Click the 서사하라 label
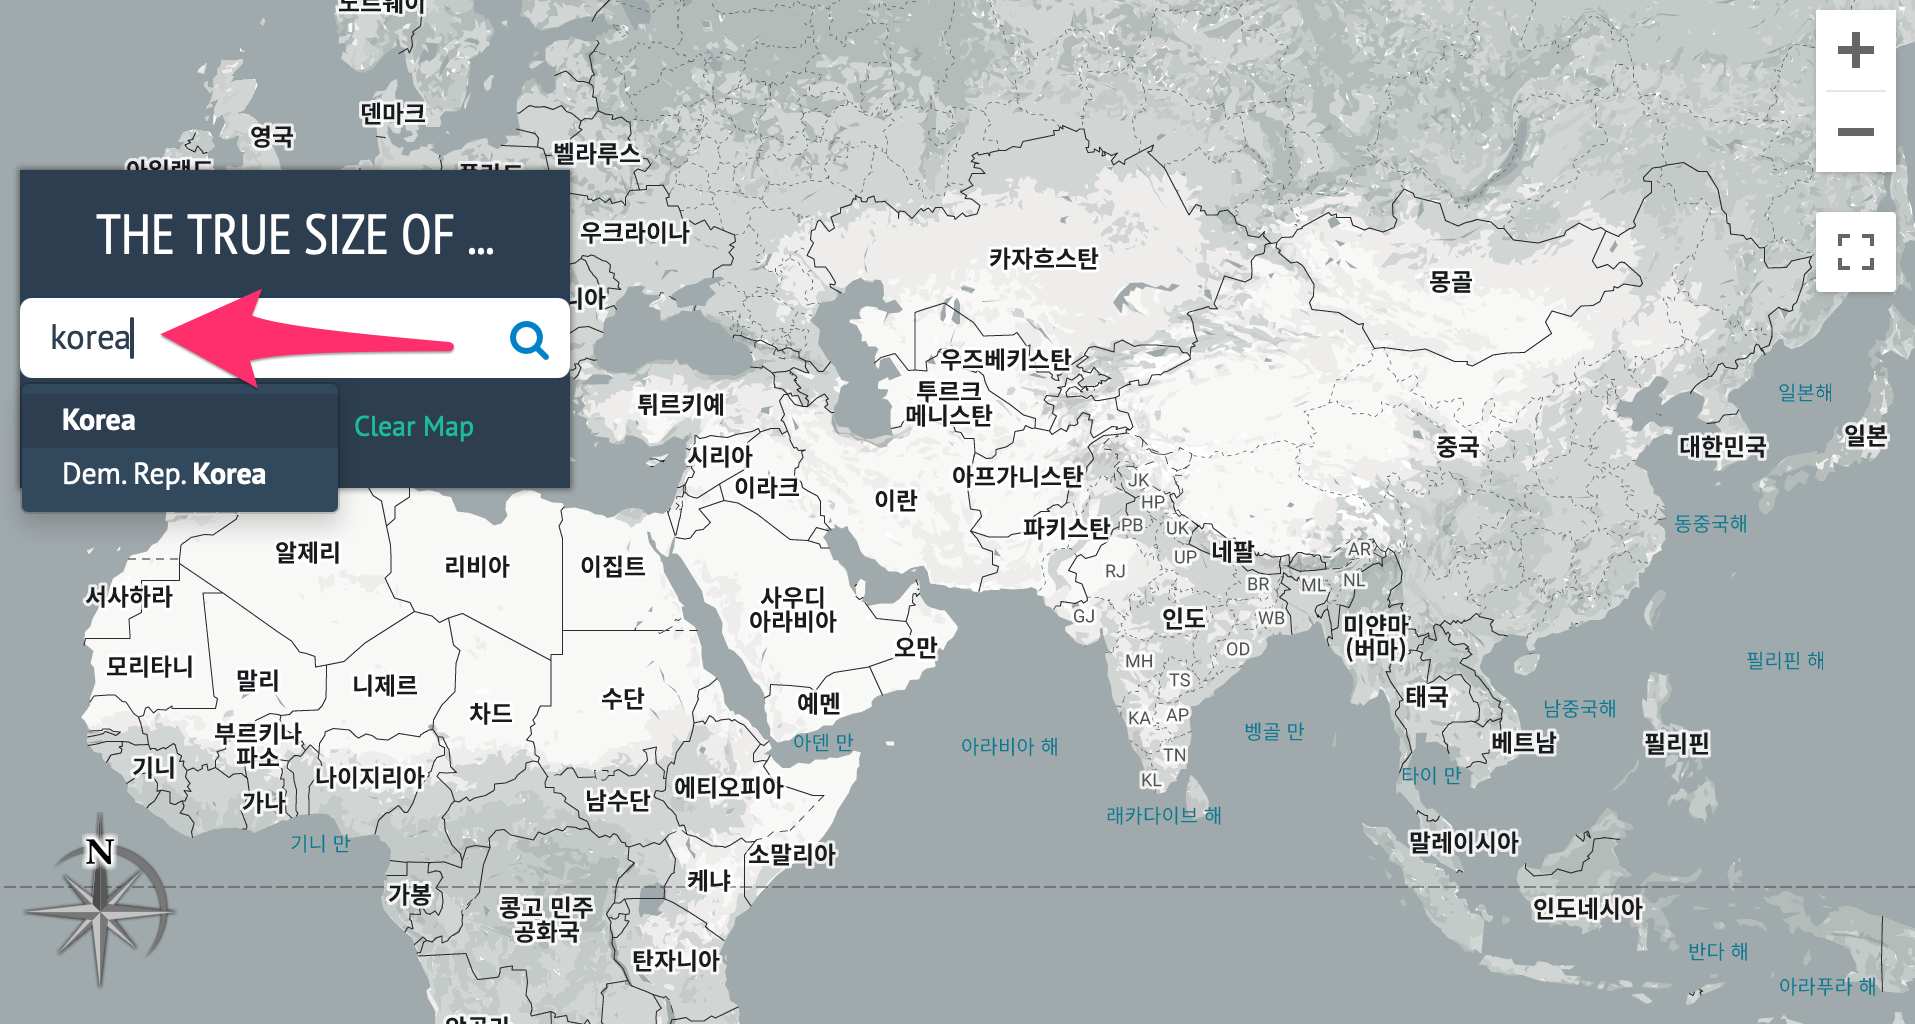 128,597
